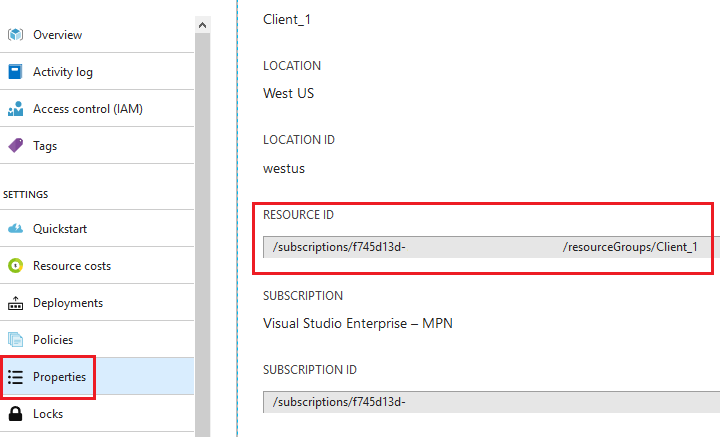The height and width of the screenshot is (437, 720).
Task: Click the Policies documents icon
Action: [x=15, y=340]
